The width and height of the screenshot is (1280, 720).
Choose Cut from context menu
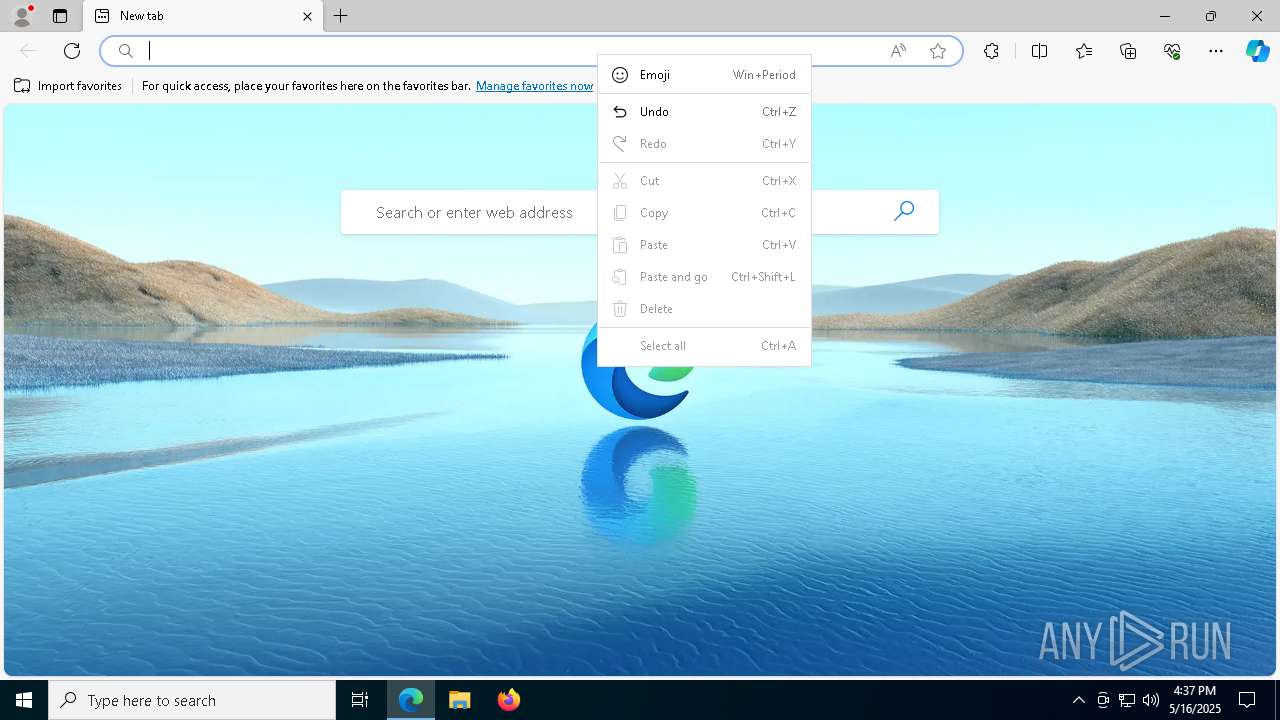click(704, 181)
